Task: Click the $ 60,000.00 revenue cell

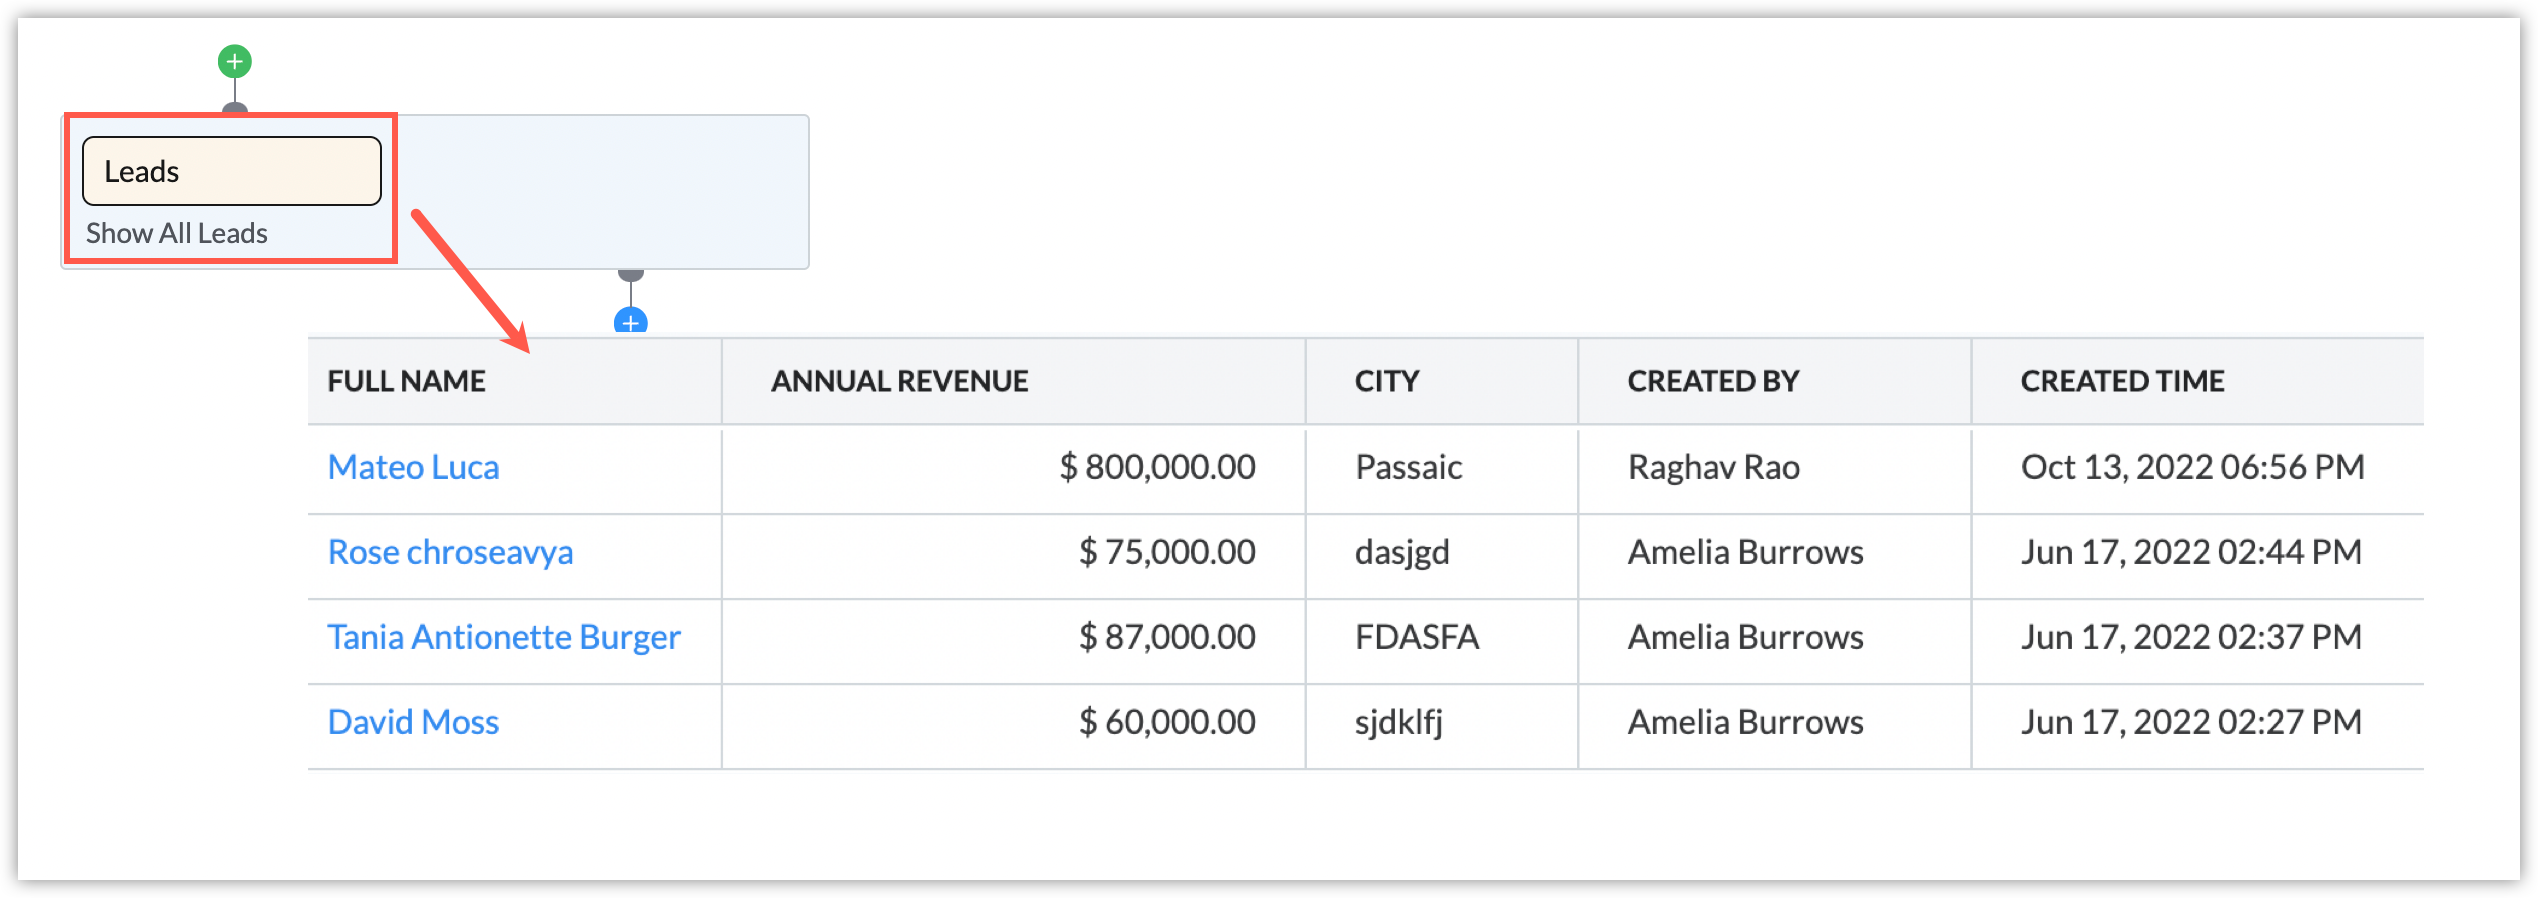Action: click(x=1166, y=722)
